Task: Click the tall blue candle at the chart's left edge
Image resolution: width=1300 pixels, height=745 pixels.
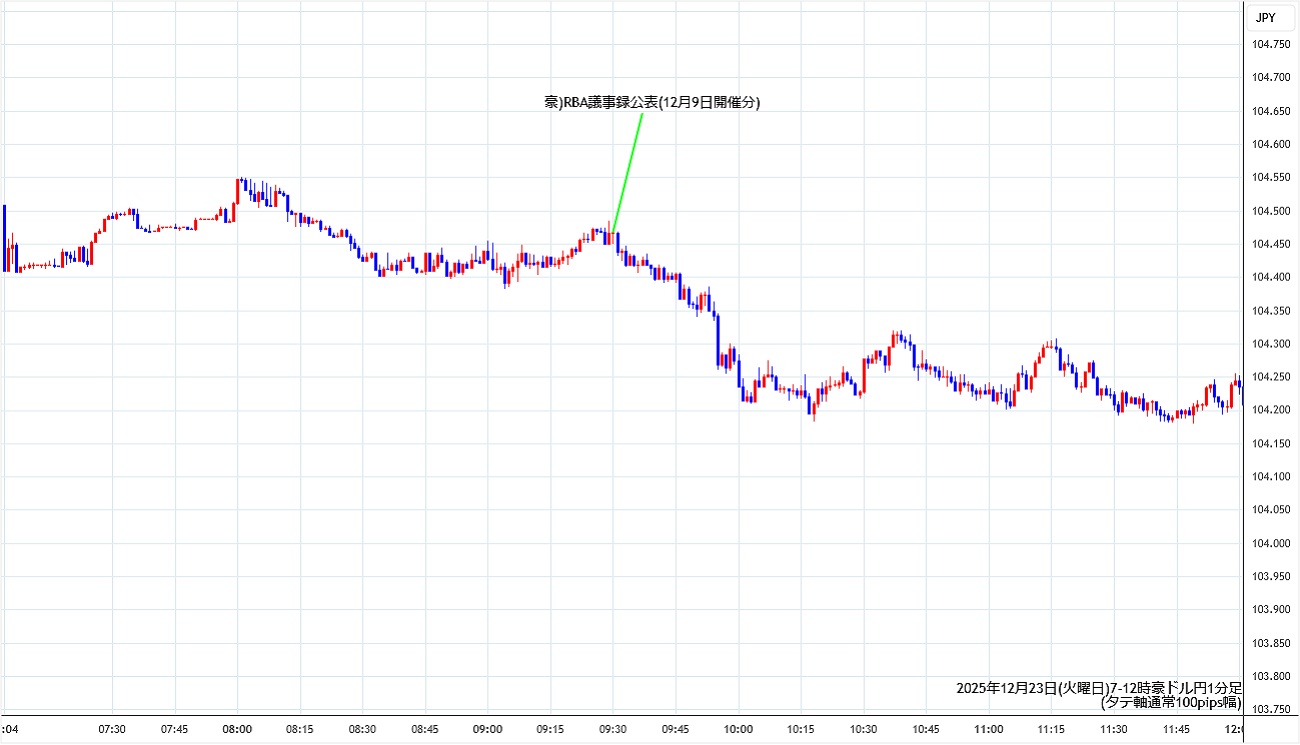Action: (x=4, y=237)
